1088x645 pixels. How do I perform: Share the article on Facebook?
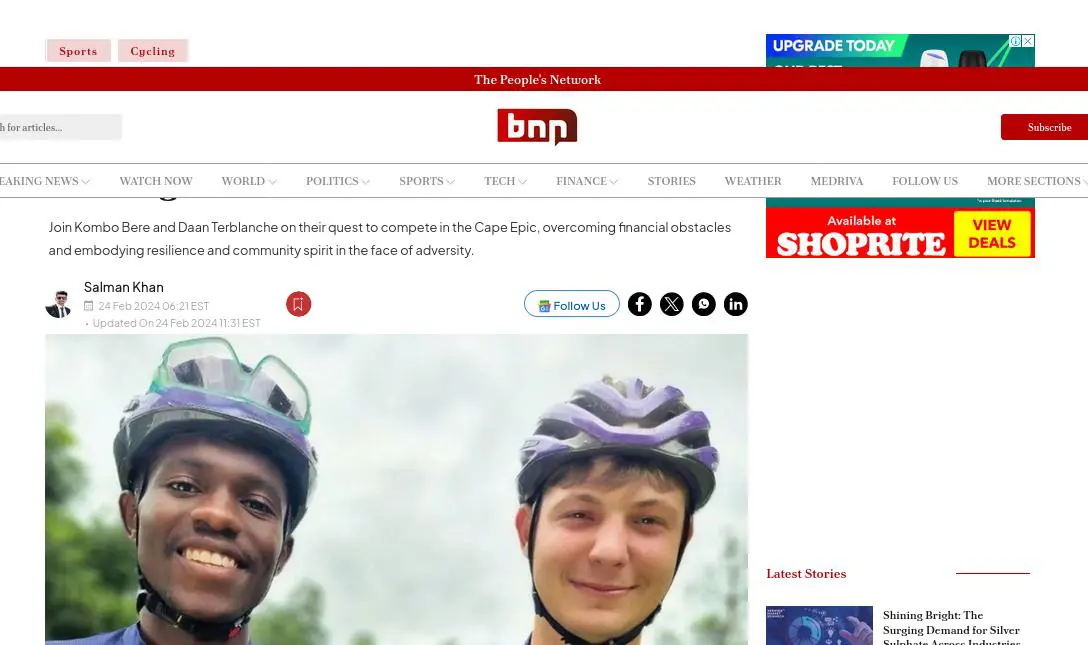[639, 304]
